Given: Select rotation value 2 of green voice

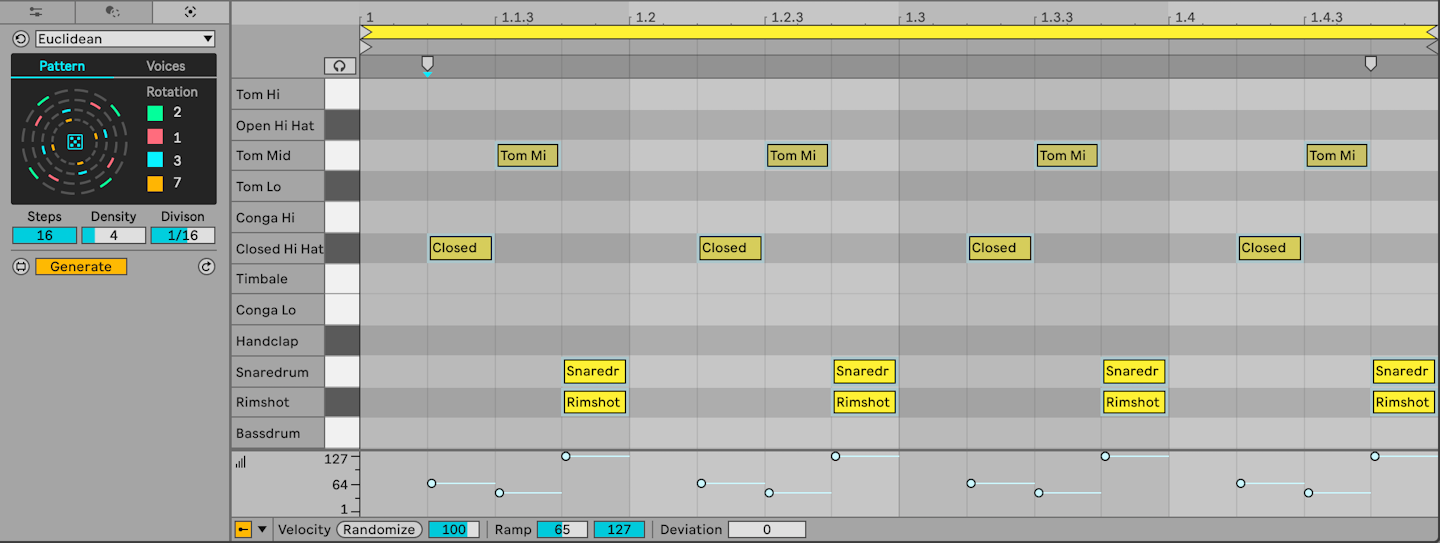Looking at the screenshot, I should click(178, 113).
